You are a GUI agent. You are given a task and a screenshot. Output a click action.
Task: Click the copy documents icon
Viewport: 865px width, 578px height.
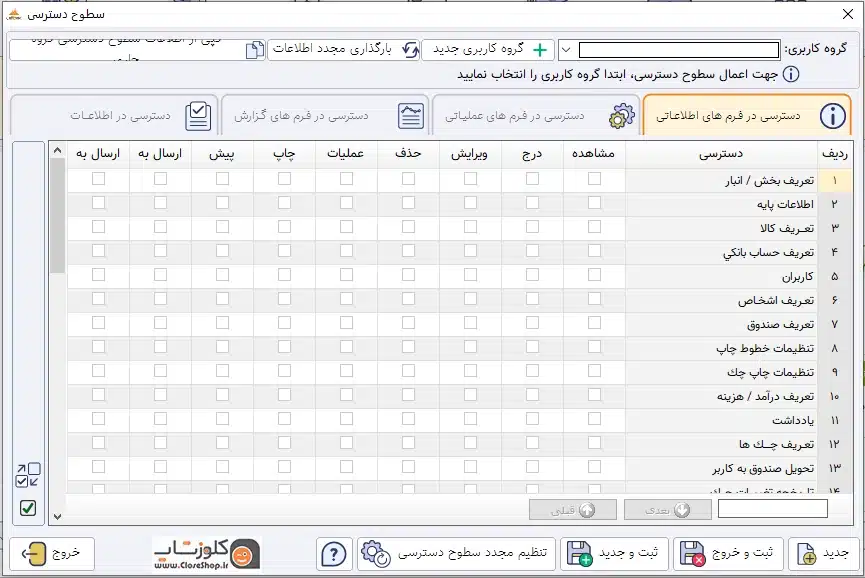[254, 50]
